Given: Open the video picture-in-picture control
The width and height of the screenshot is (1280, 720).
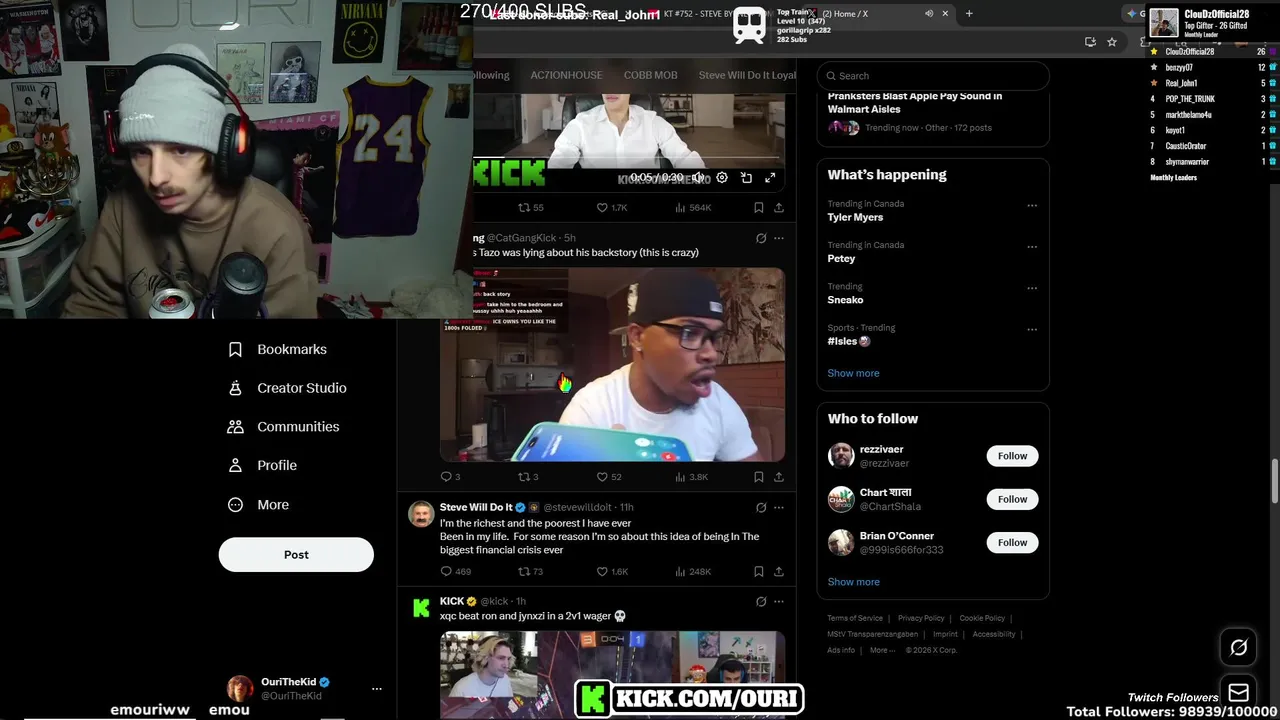Looking at the screenshot, I should point(746,177).
